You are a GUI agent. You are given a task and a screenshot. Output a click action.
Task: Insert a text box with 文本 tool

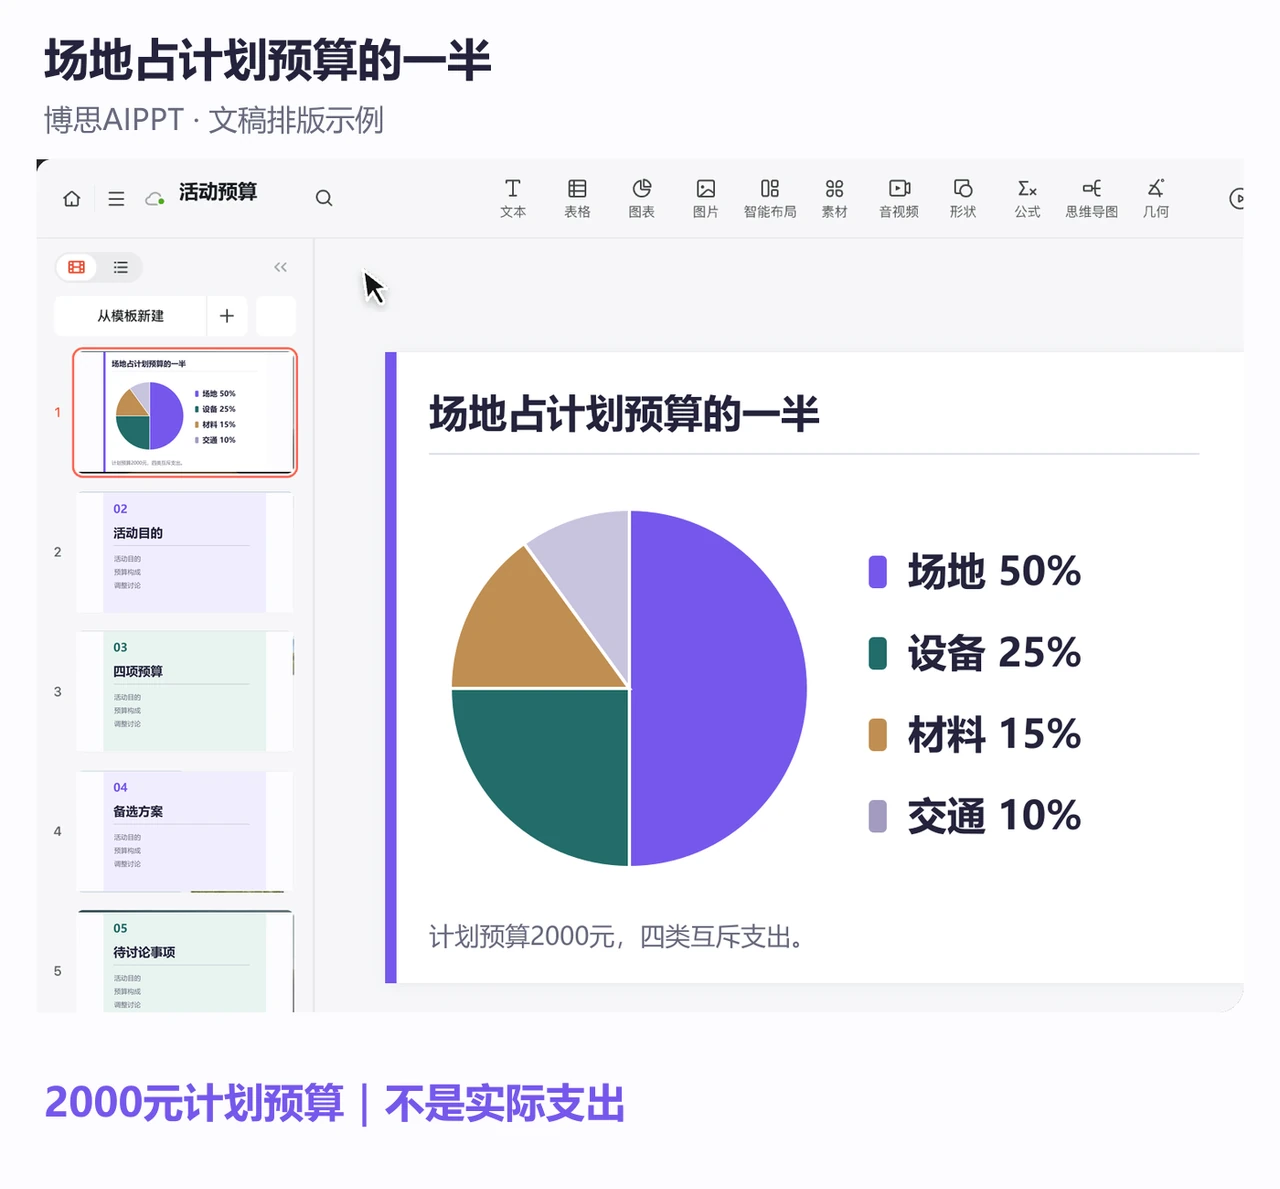[x=513, y=198]
